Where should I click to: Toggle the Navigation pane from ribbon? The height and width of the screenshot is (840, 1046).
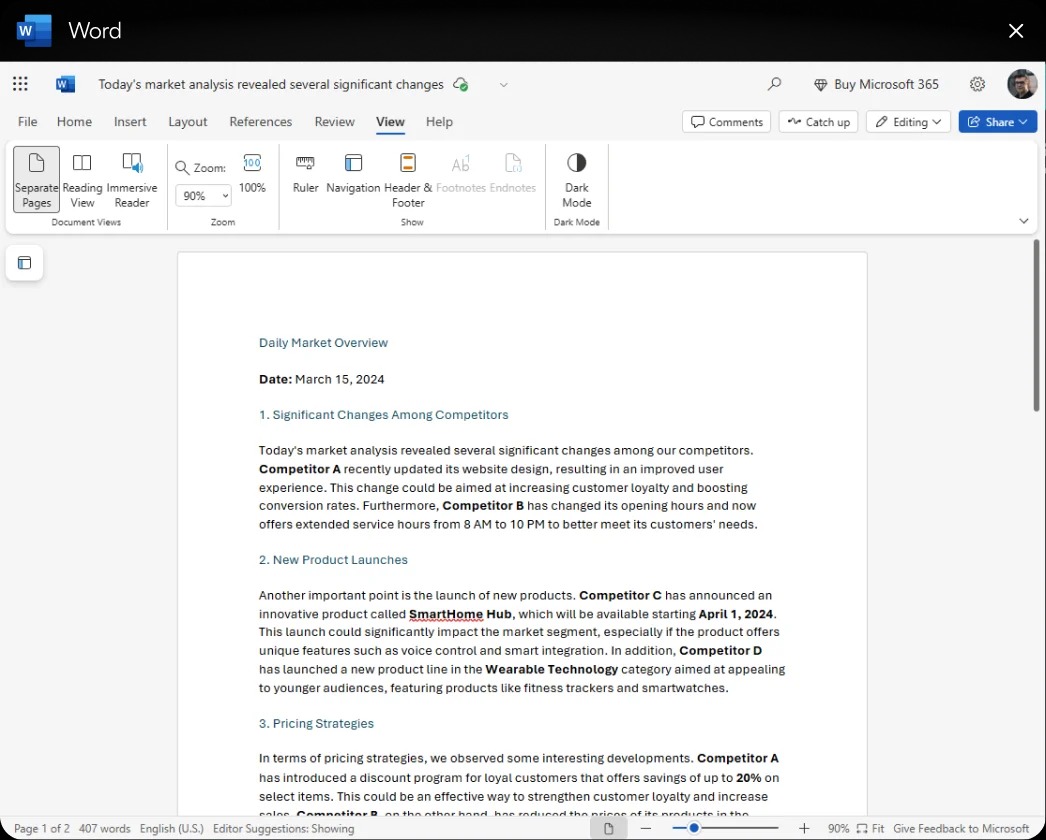pyautogui.click(x=353, y=173)
